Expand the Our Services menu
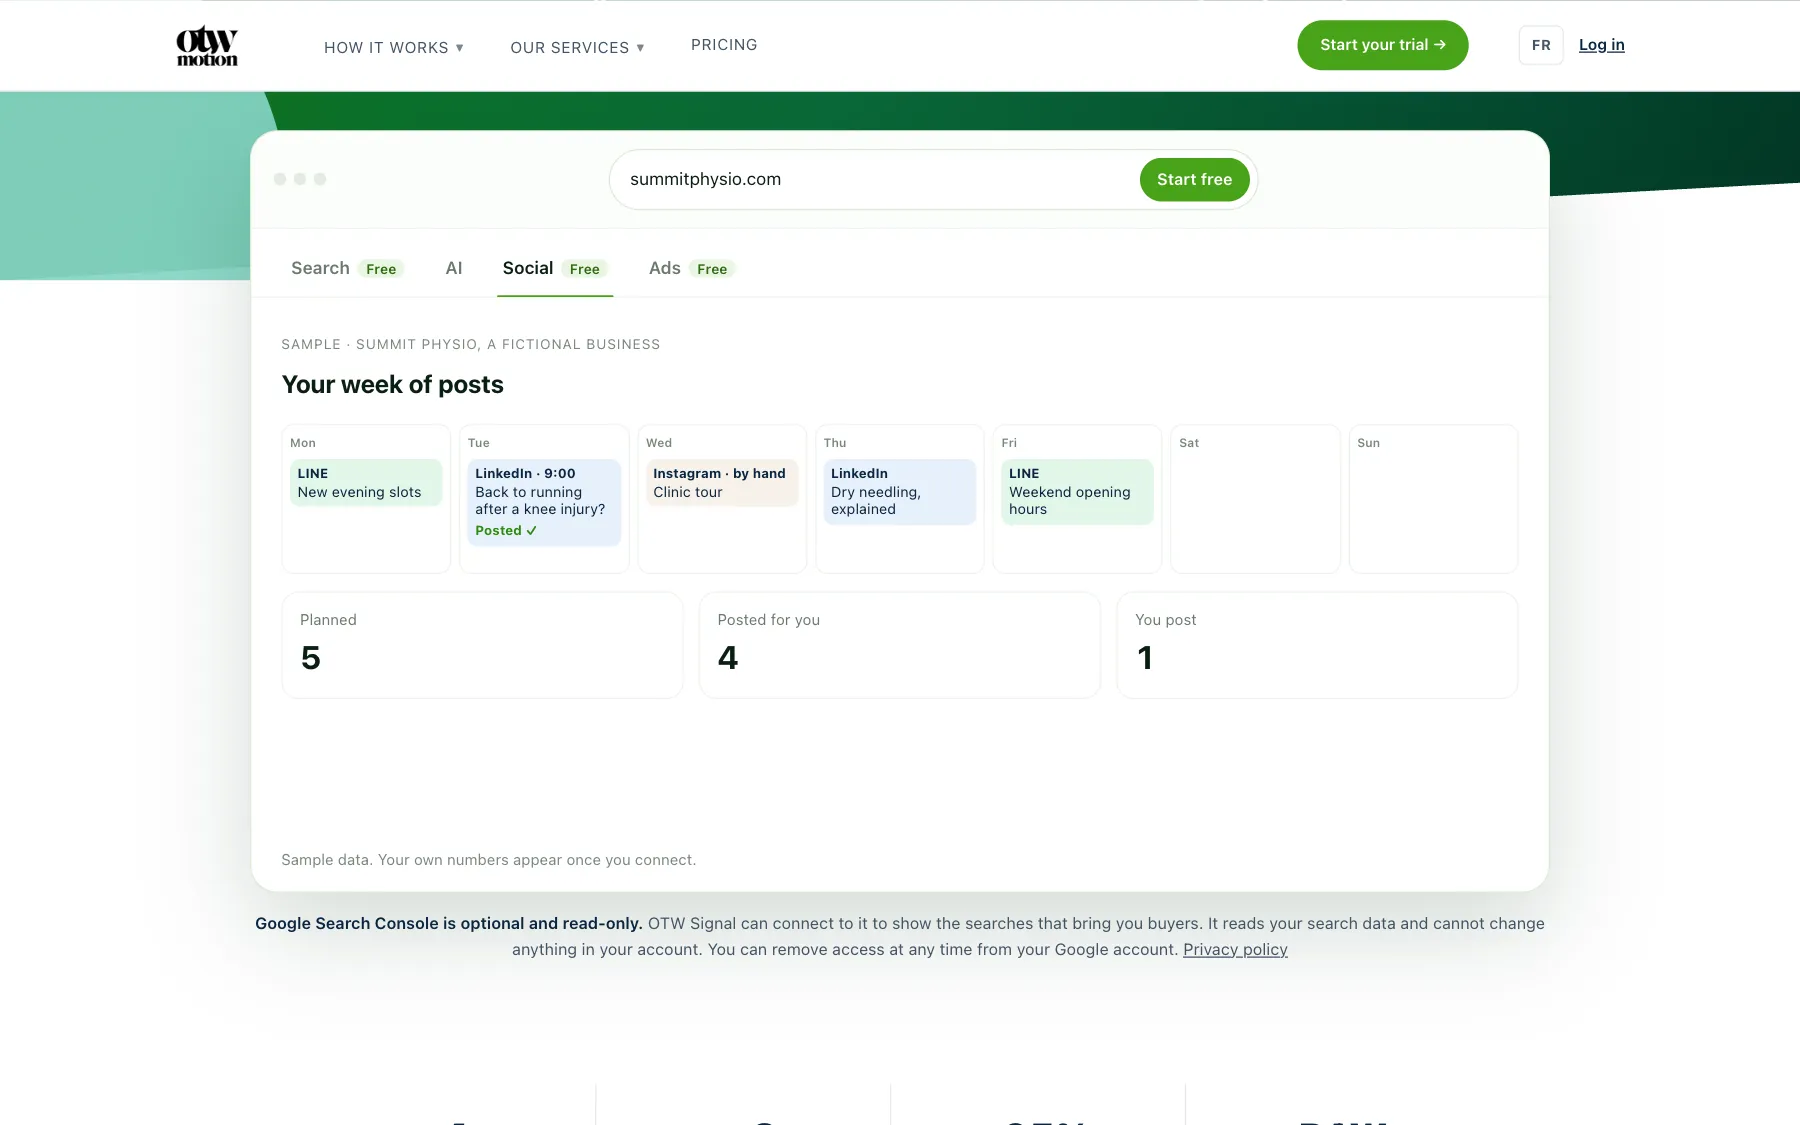This screenshot has width=1800, height=1125. [577, 47]
